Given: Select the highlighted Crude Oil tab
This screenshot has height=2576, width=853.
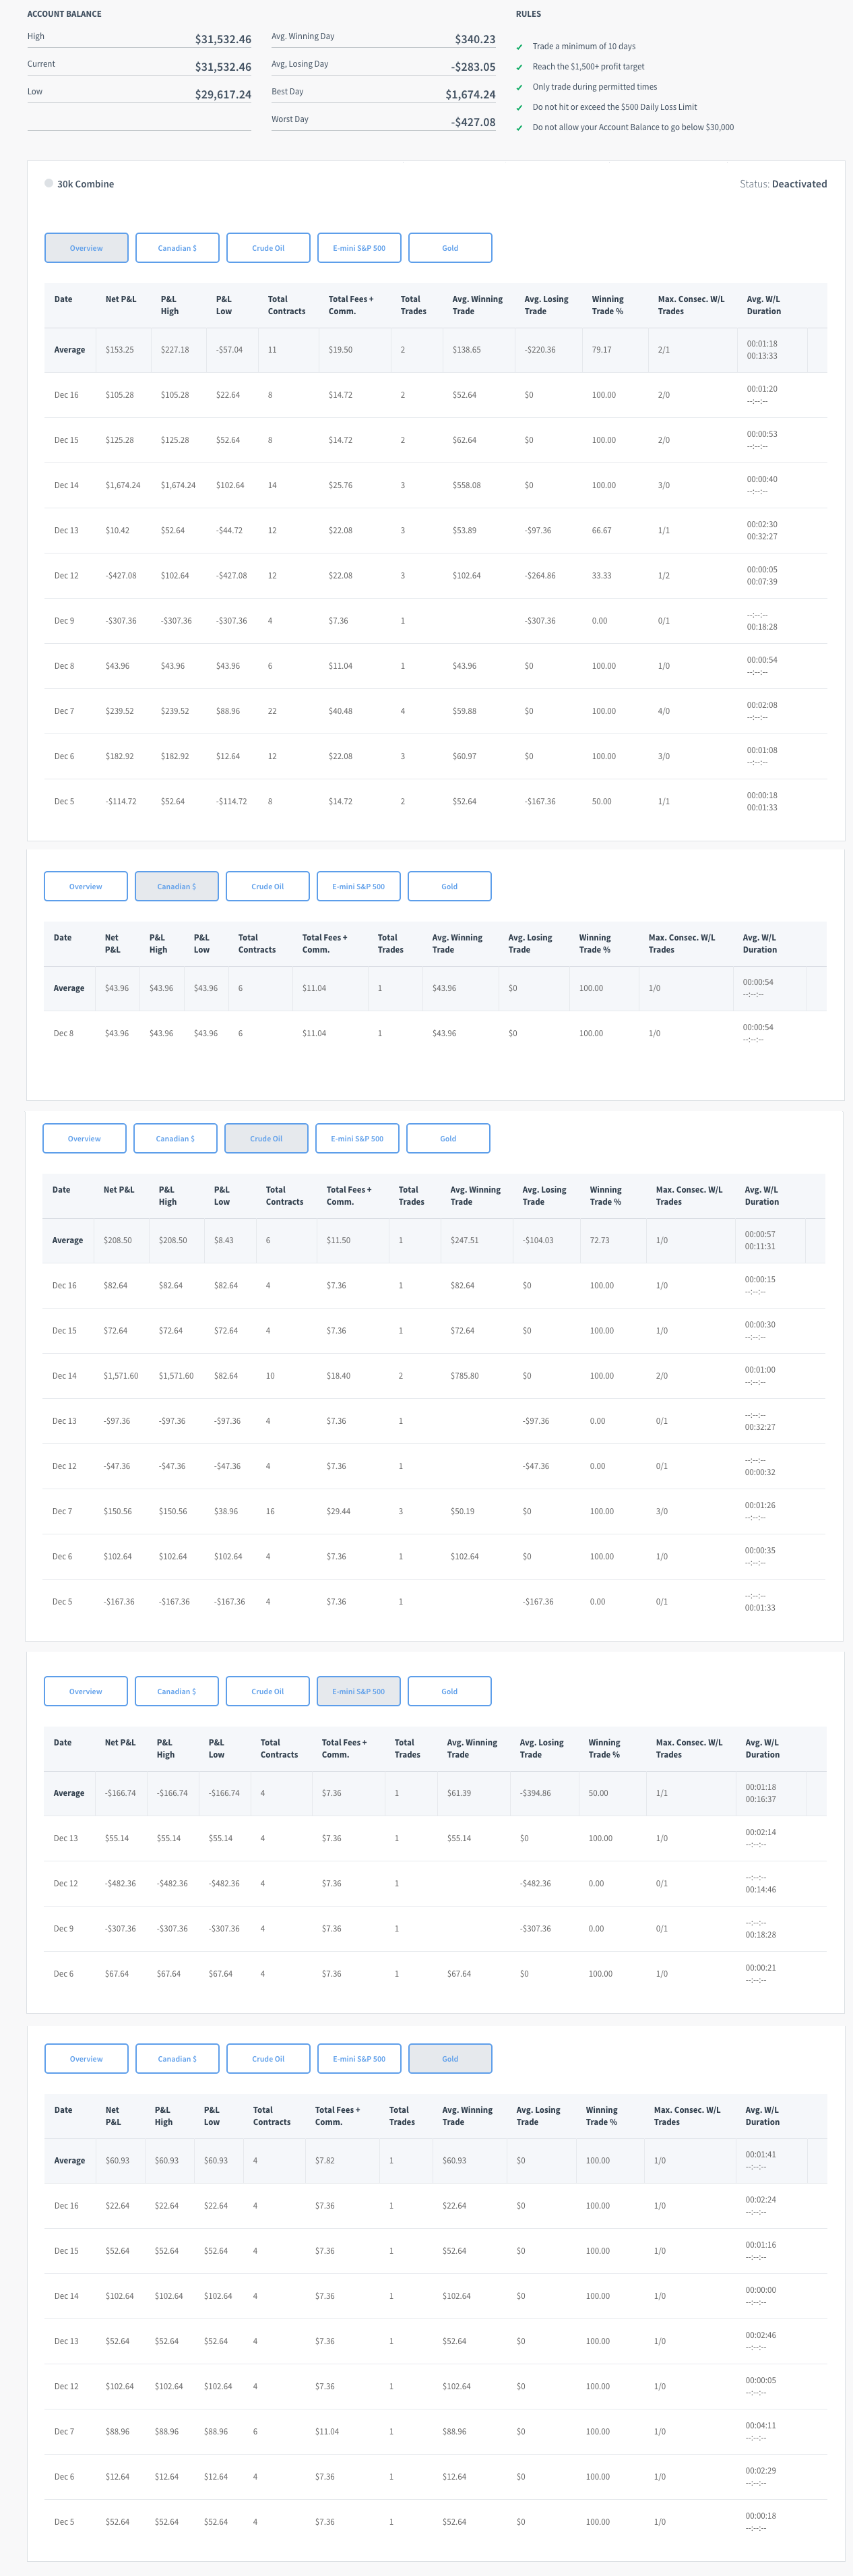Looking at the screenshot, I should click(x=266, y=1138).
